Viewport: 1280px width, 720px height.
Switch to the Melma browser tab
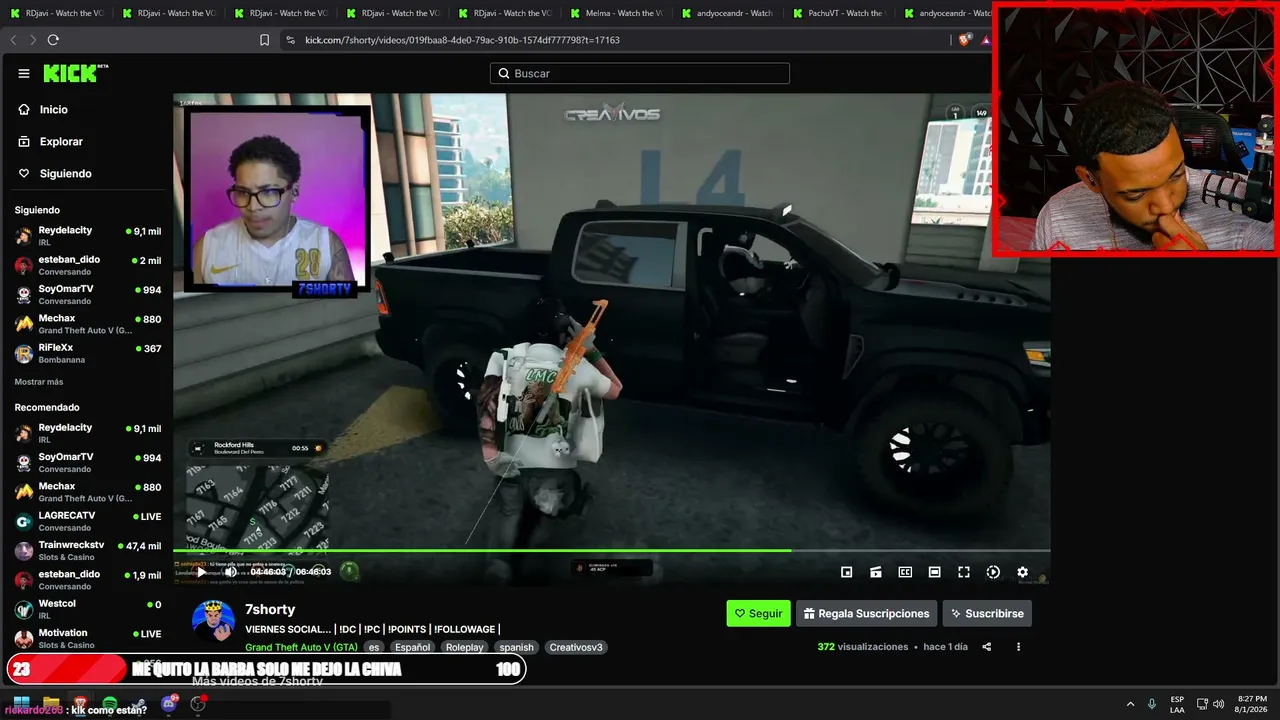[x=616, y=13]
